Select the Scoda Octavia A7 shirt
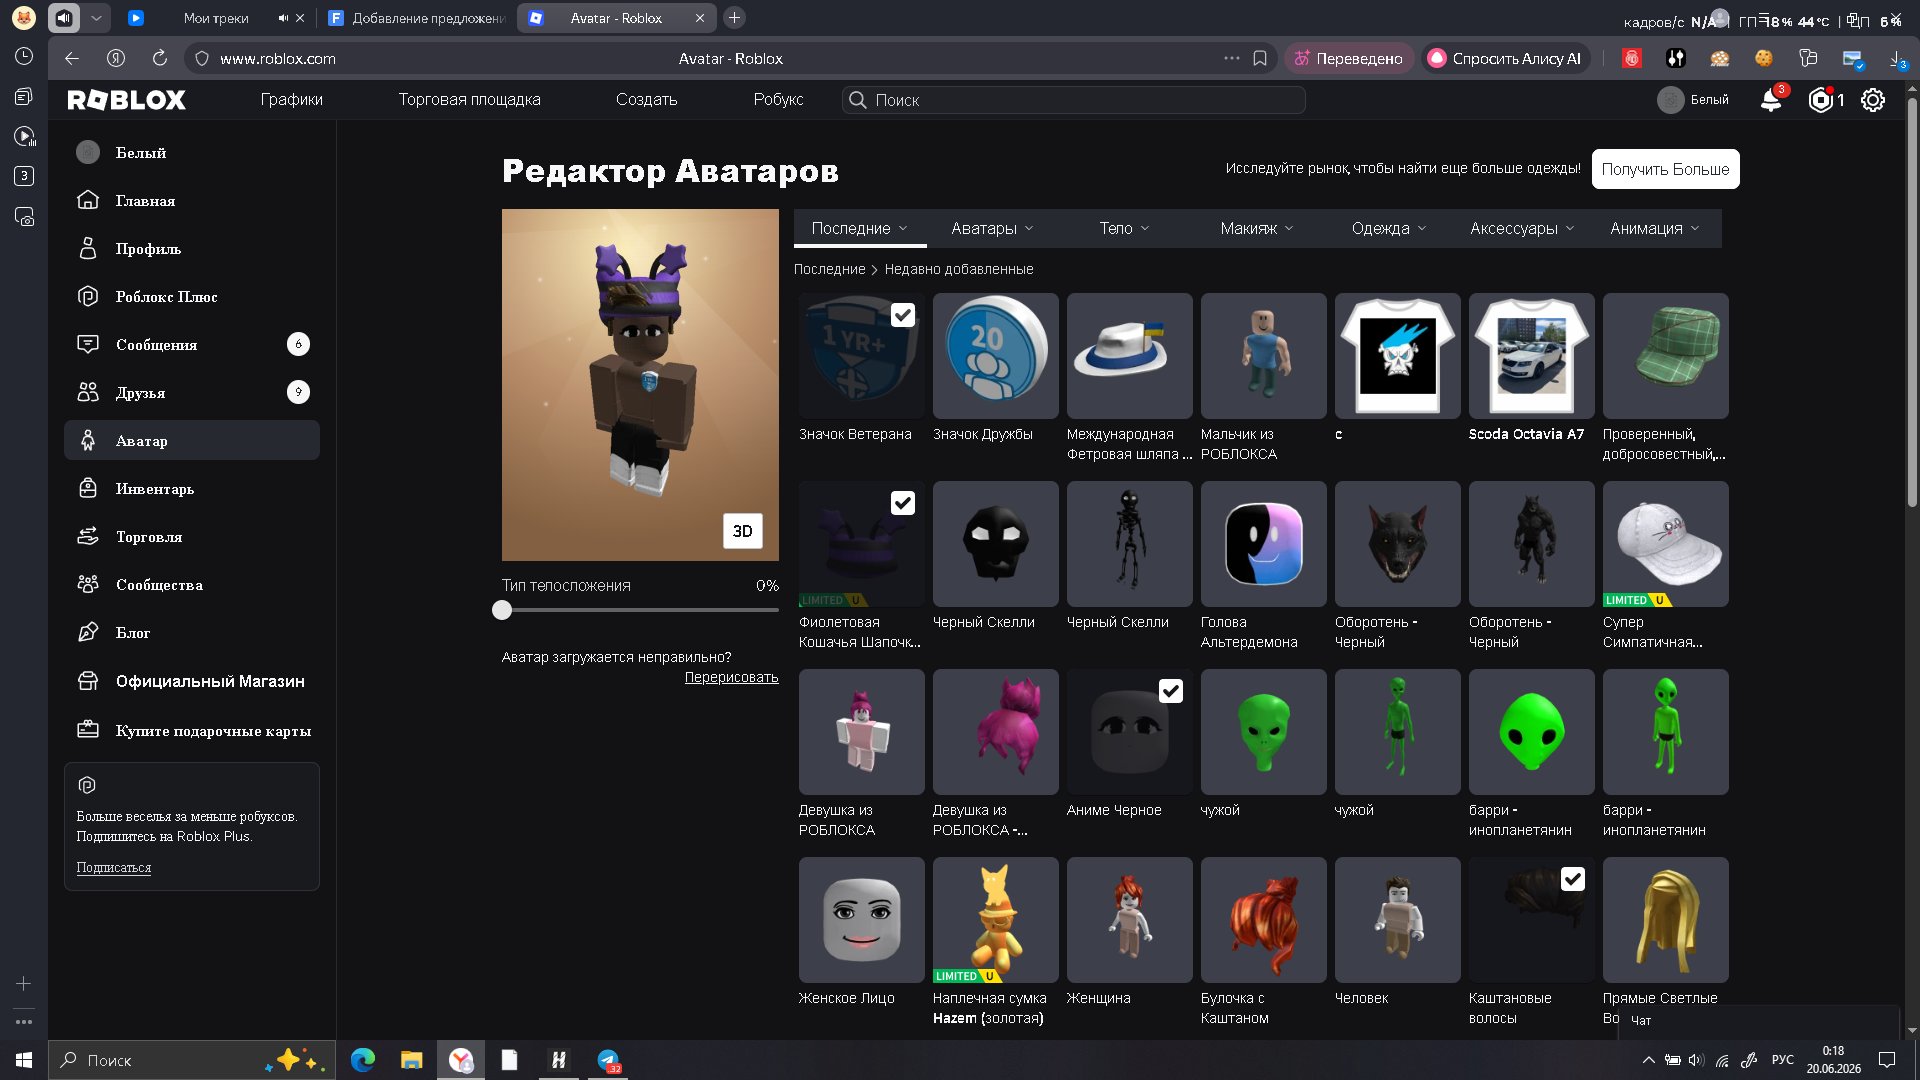Image resolution: width=1920 pixels, height=1080 pixels. point(1531,356)
